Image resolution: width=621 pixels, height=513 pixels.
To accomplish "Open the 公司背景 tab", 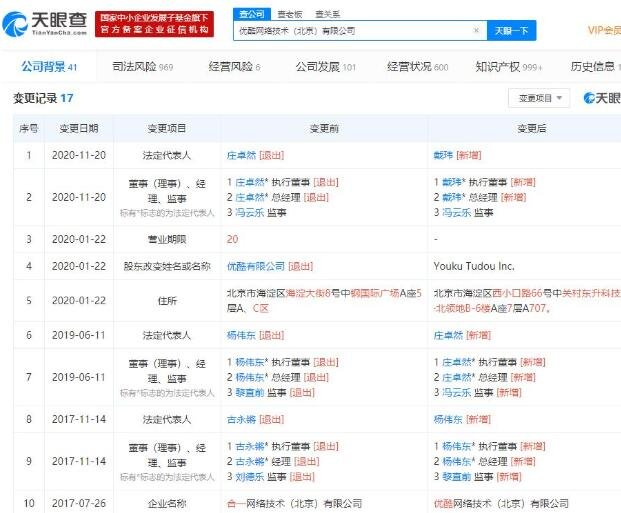I will (49, 67).
